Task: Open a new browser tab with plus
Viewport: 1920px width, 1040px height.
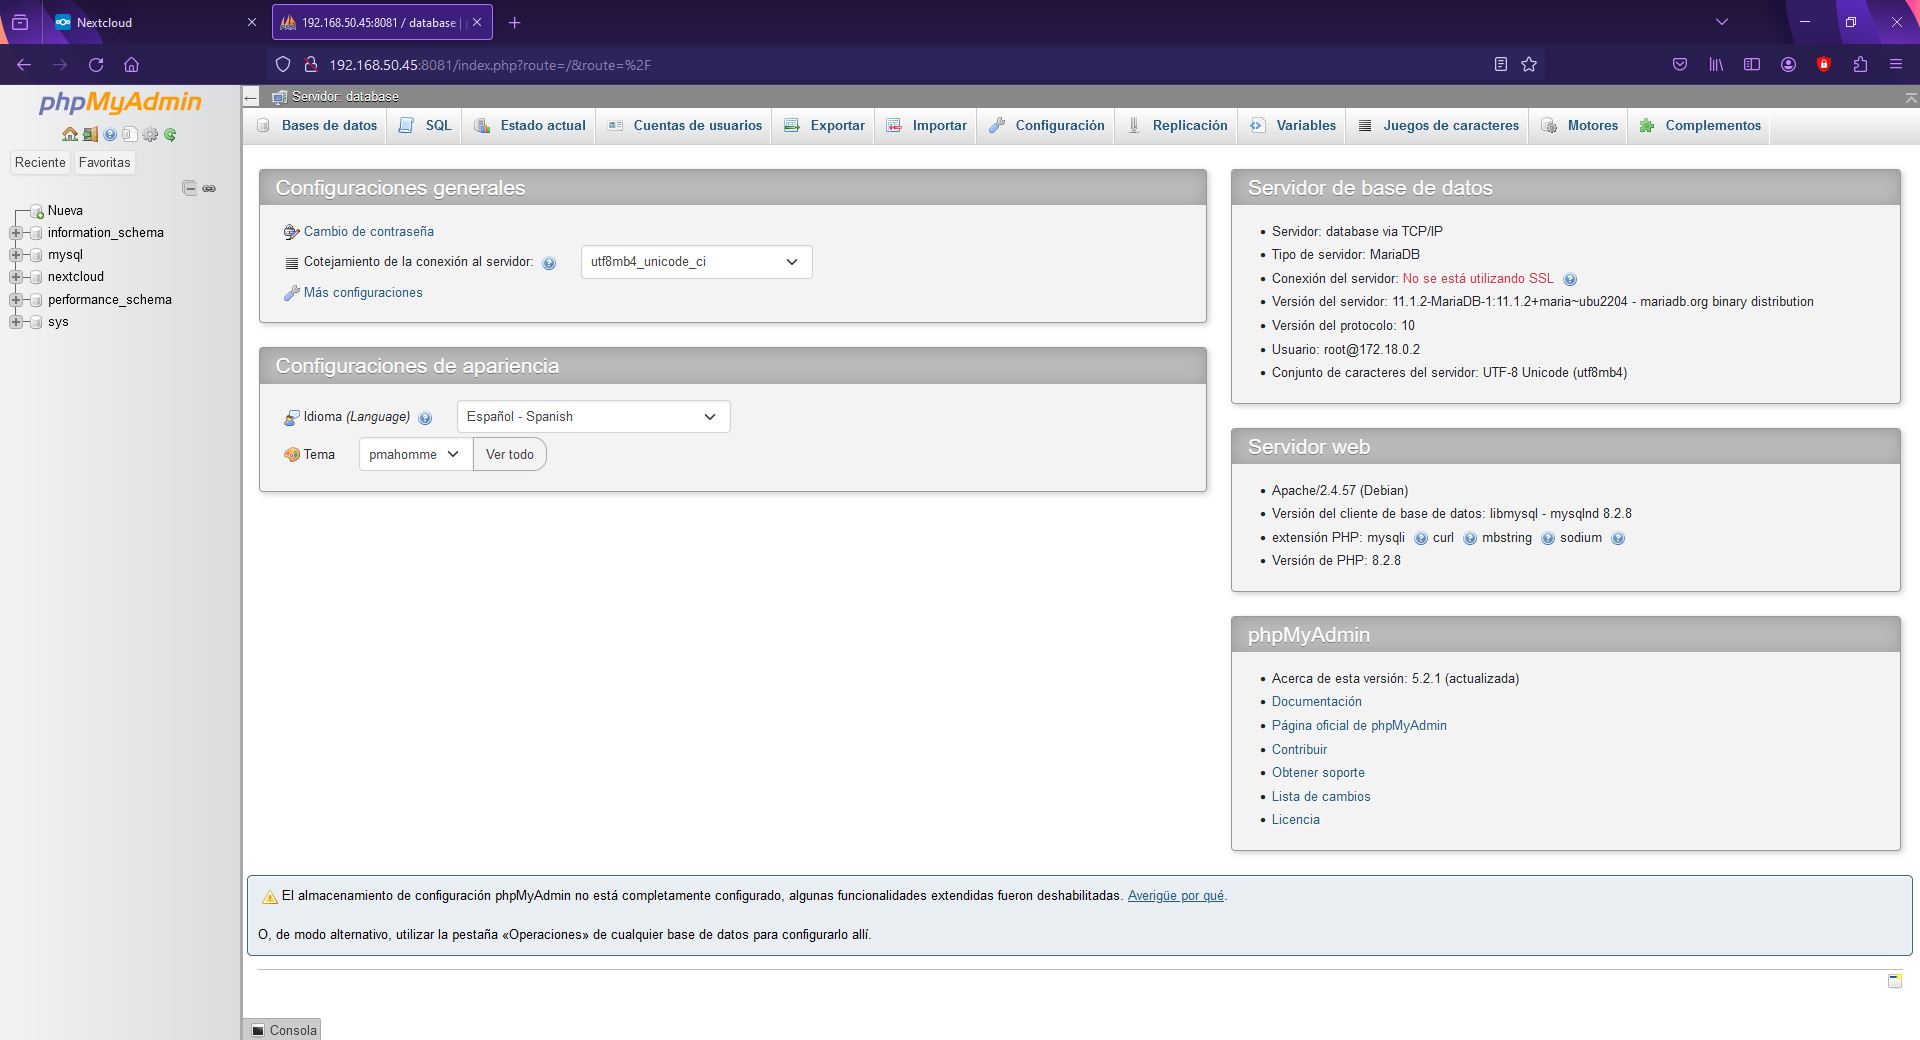Action: pos(514,22)
